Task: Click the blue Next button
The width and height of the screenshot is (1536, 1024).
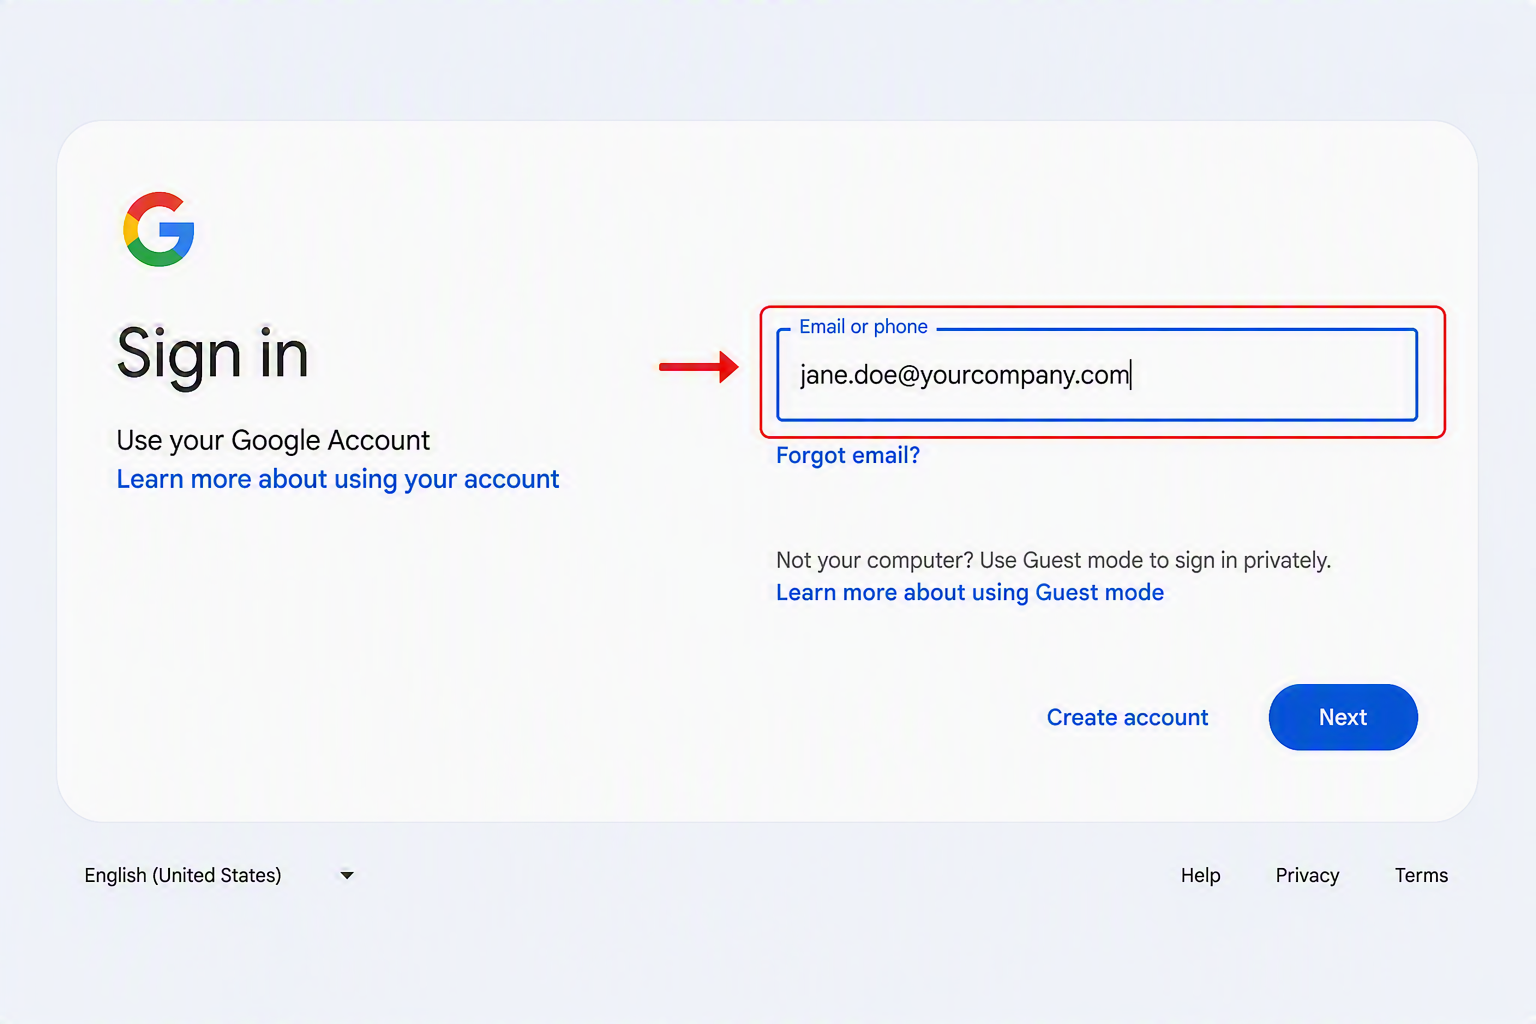Action: click(1343, 717)
